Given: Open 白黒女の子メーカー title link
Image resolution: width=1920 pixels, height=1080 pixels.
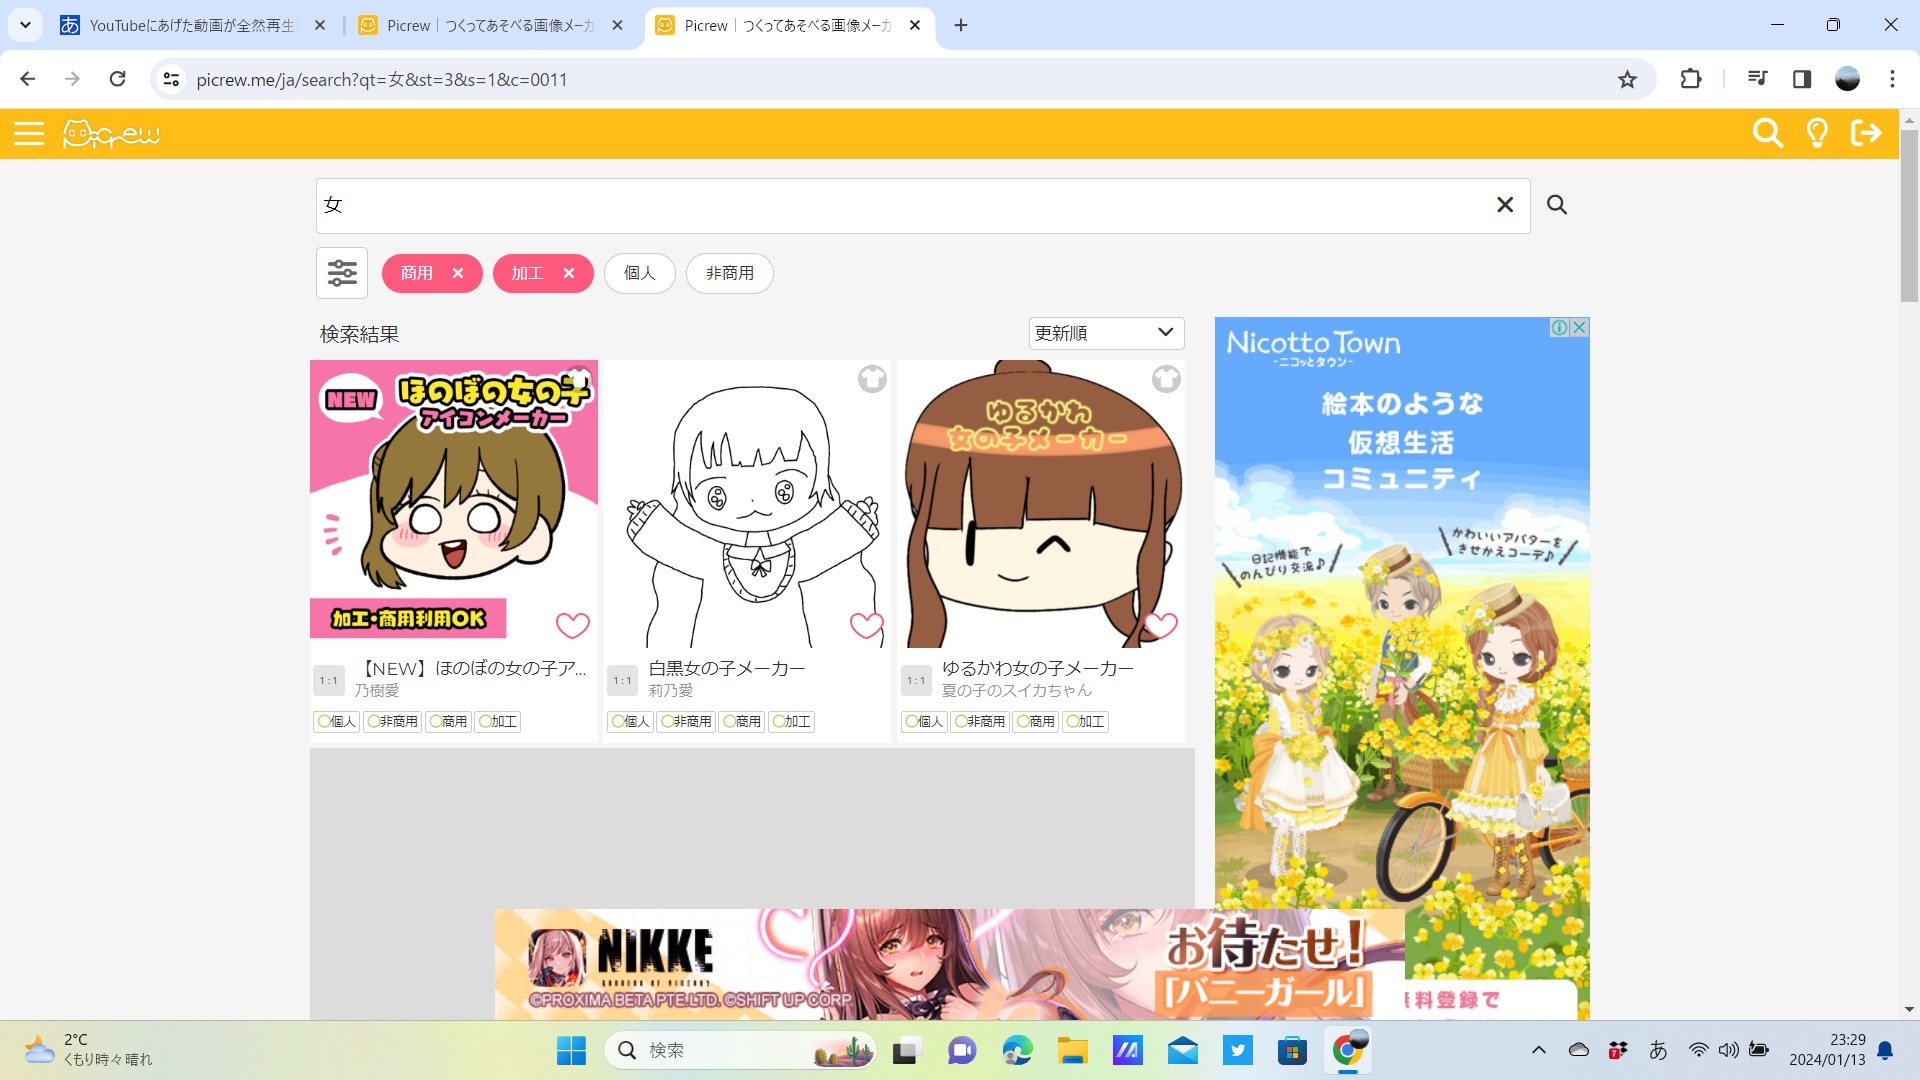Looking at the screenshot, I should pos(727,668).
